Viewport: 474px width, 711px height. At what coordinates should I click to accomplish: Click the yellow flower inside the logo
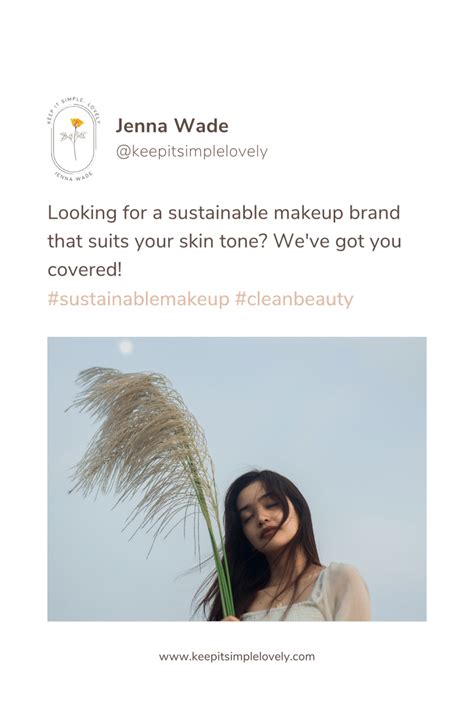point(77,123)
